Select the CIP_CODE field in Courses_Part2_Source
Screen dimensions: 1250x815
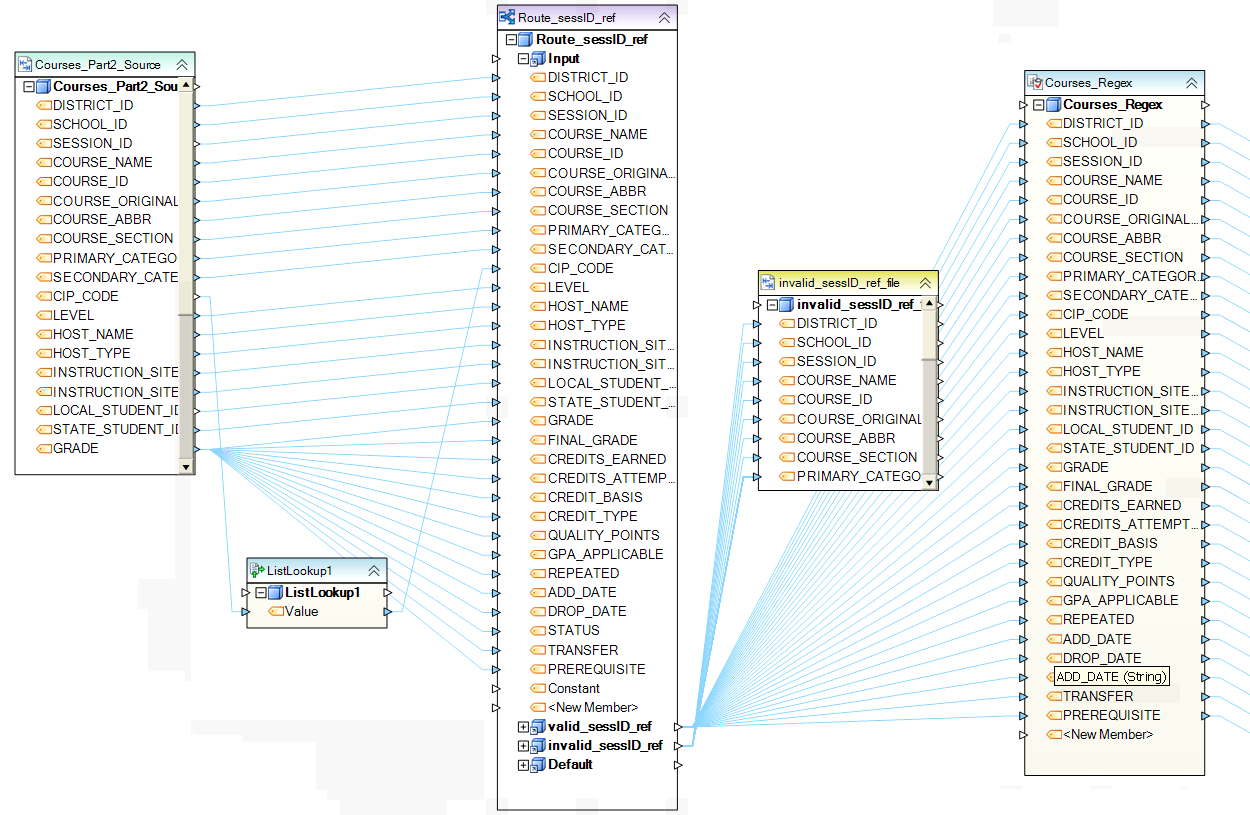click(85, 296)
